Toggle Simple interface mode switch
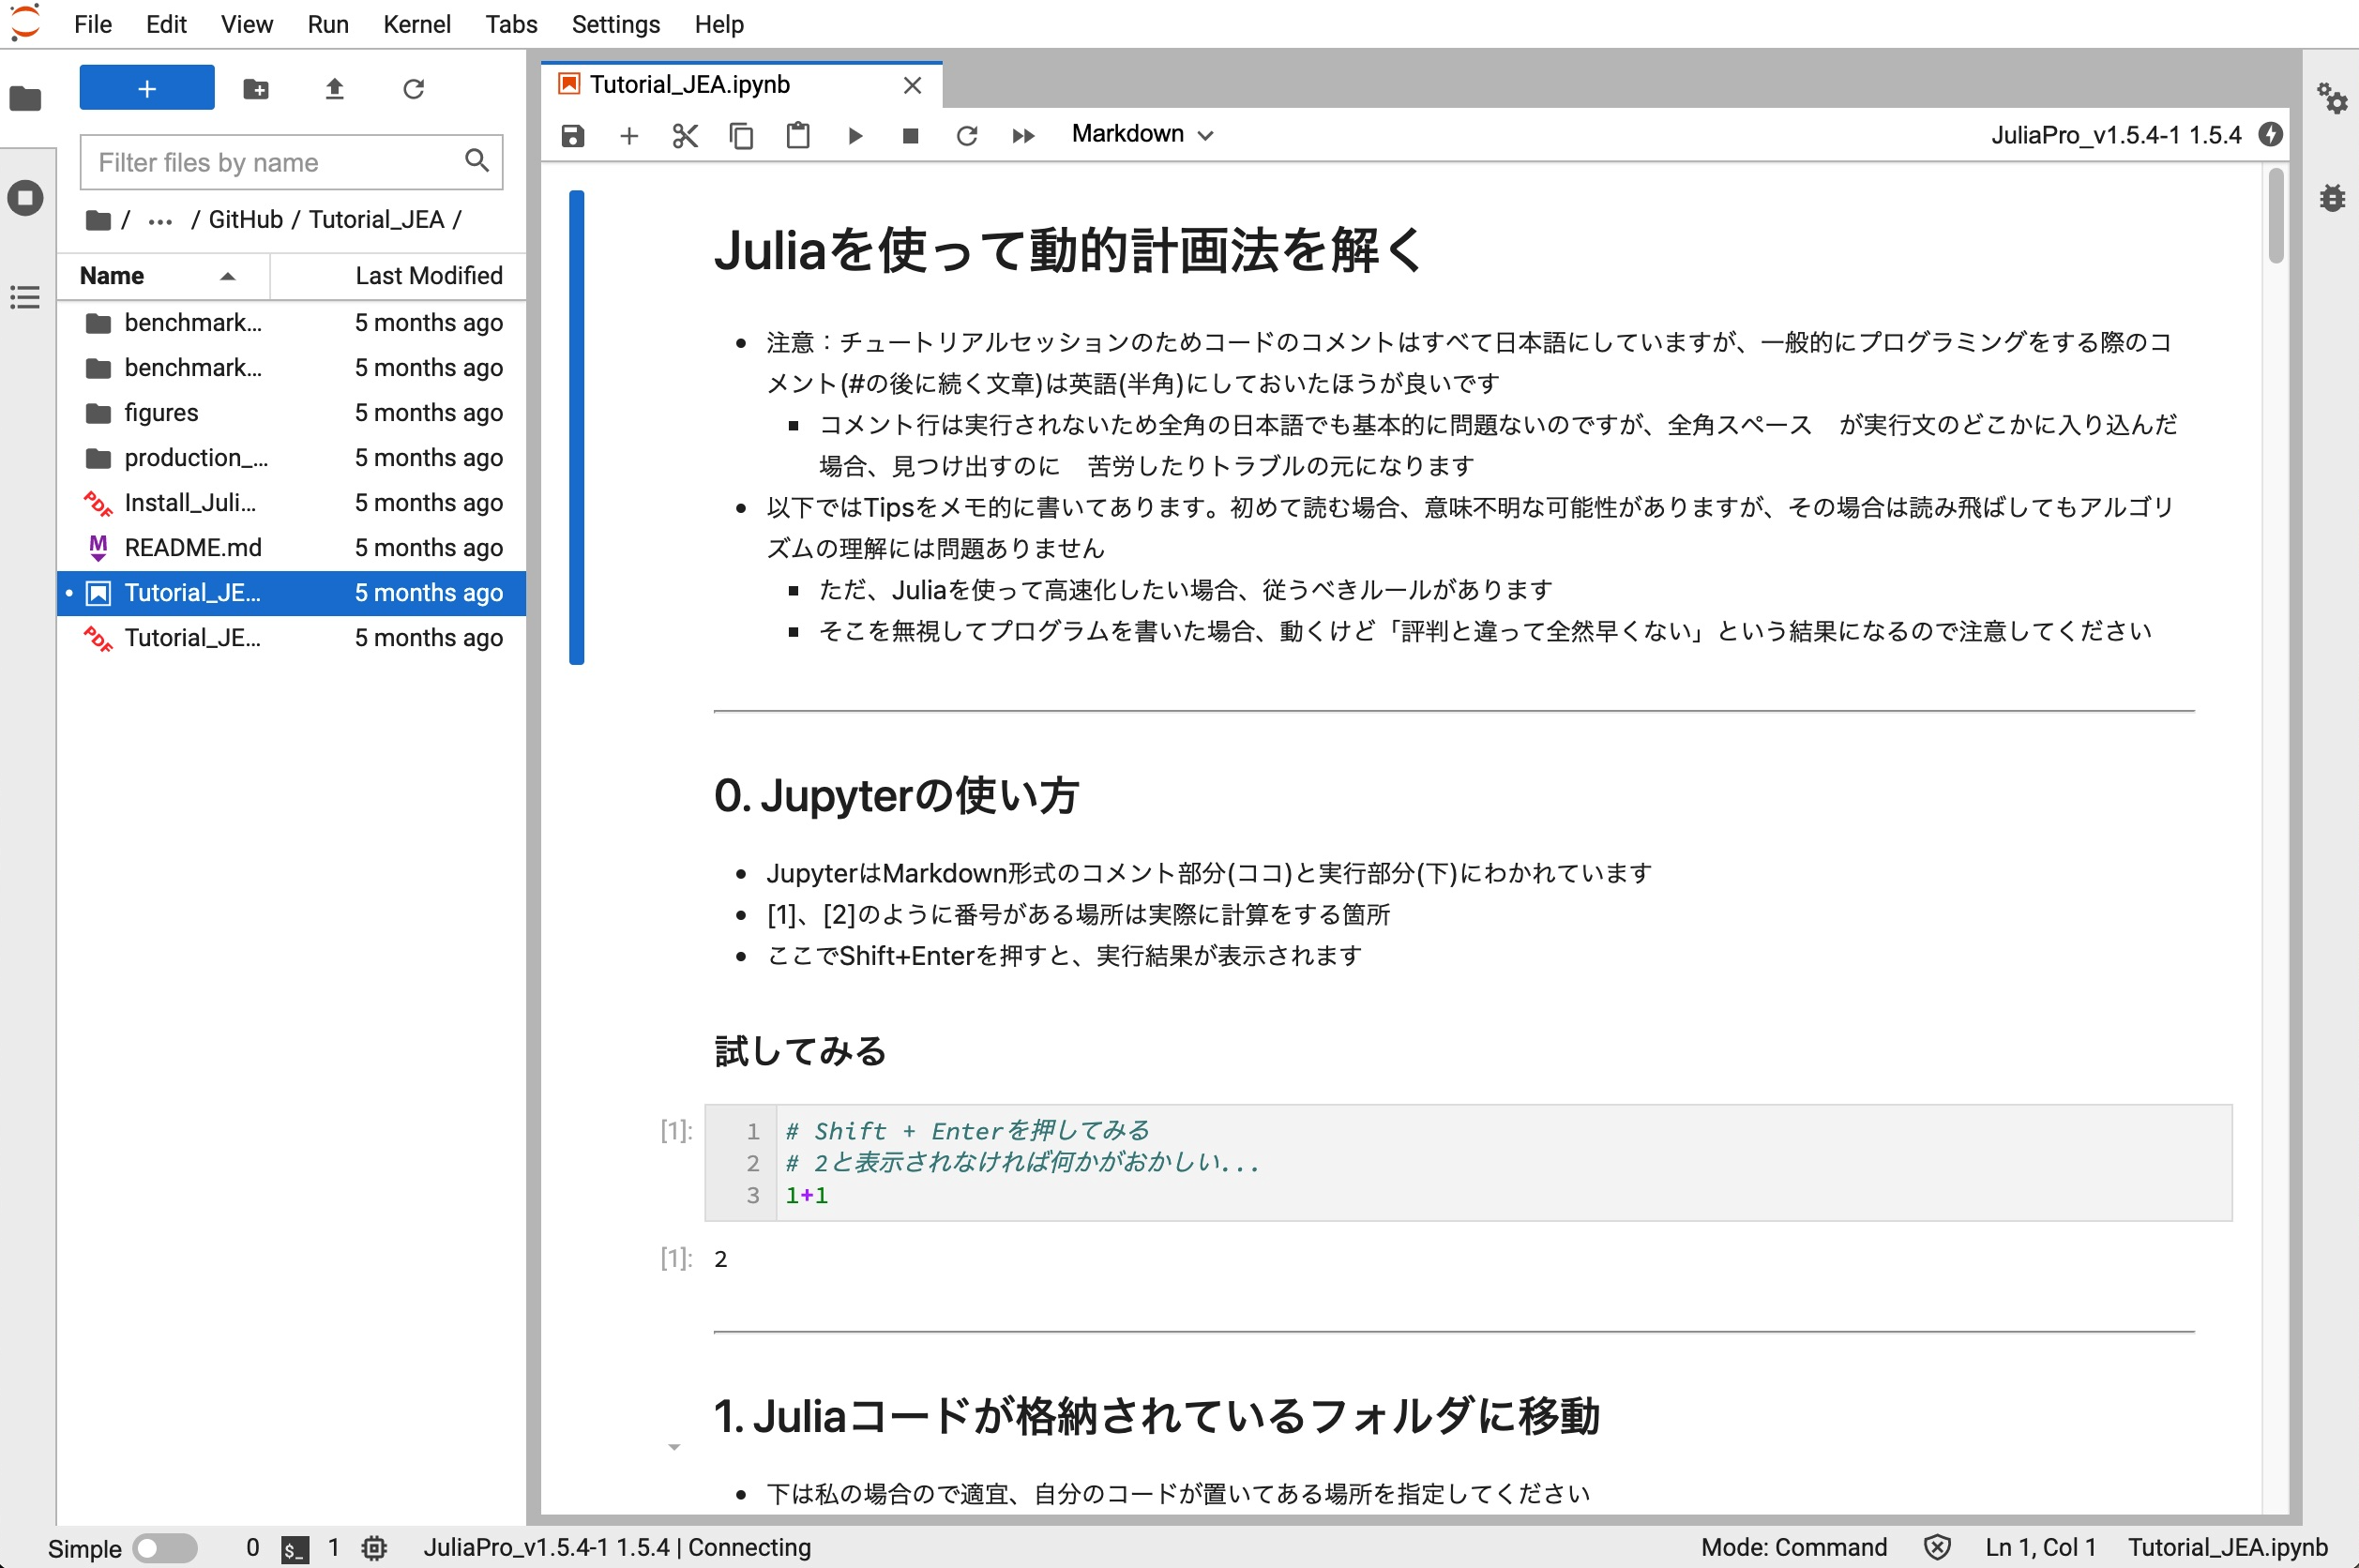 click(165, 1549)
